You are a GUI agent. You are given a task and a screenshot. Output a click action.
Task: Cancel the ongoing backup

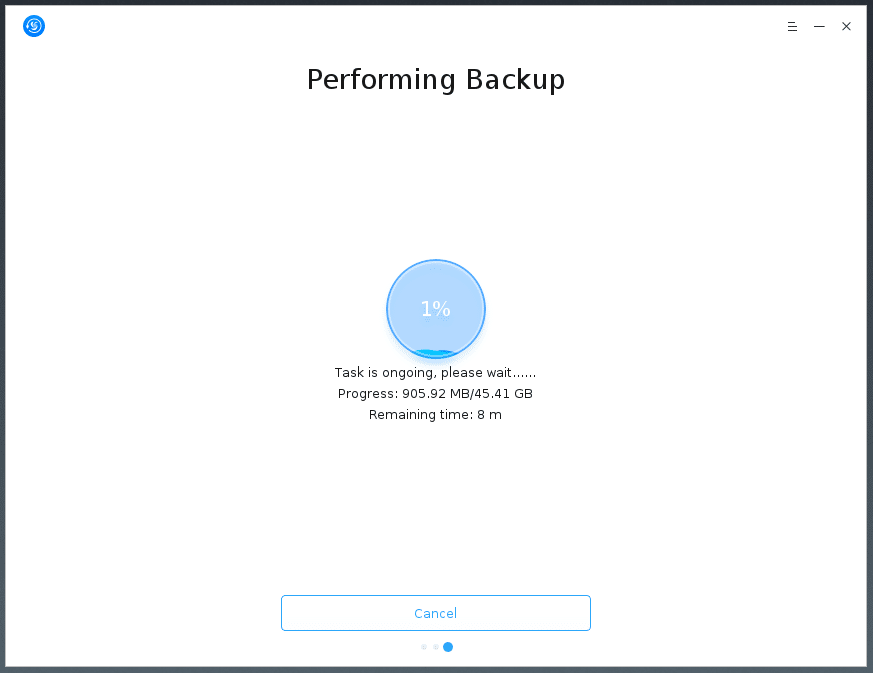coord(435,613)
